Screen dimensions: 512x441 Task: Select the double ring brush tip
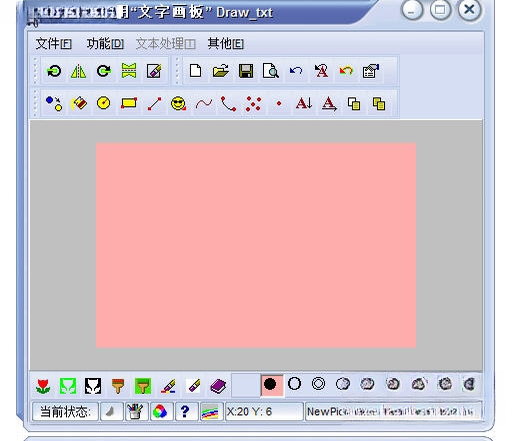pos(318,384)
